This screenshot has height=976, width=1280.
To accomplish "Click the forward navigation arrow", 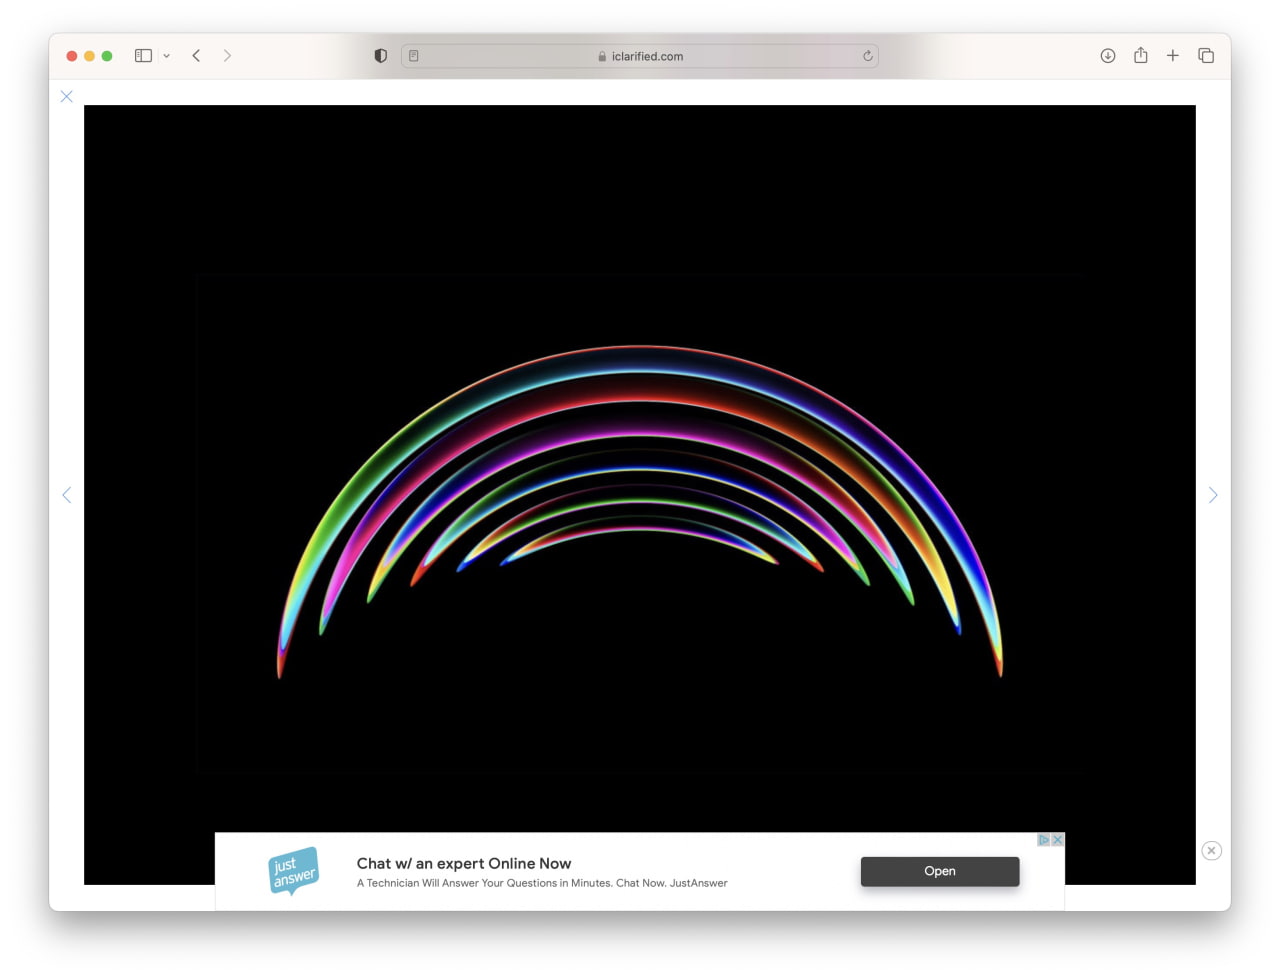I will (227, 55).
